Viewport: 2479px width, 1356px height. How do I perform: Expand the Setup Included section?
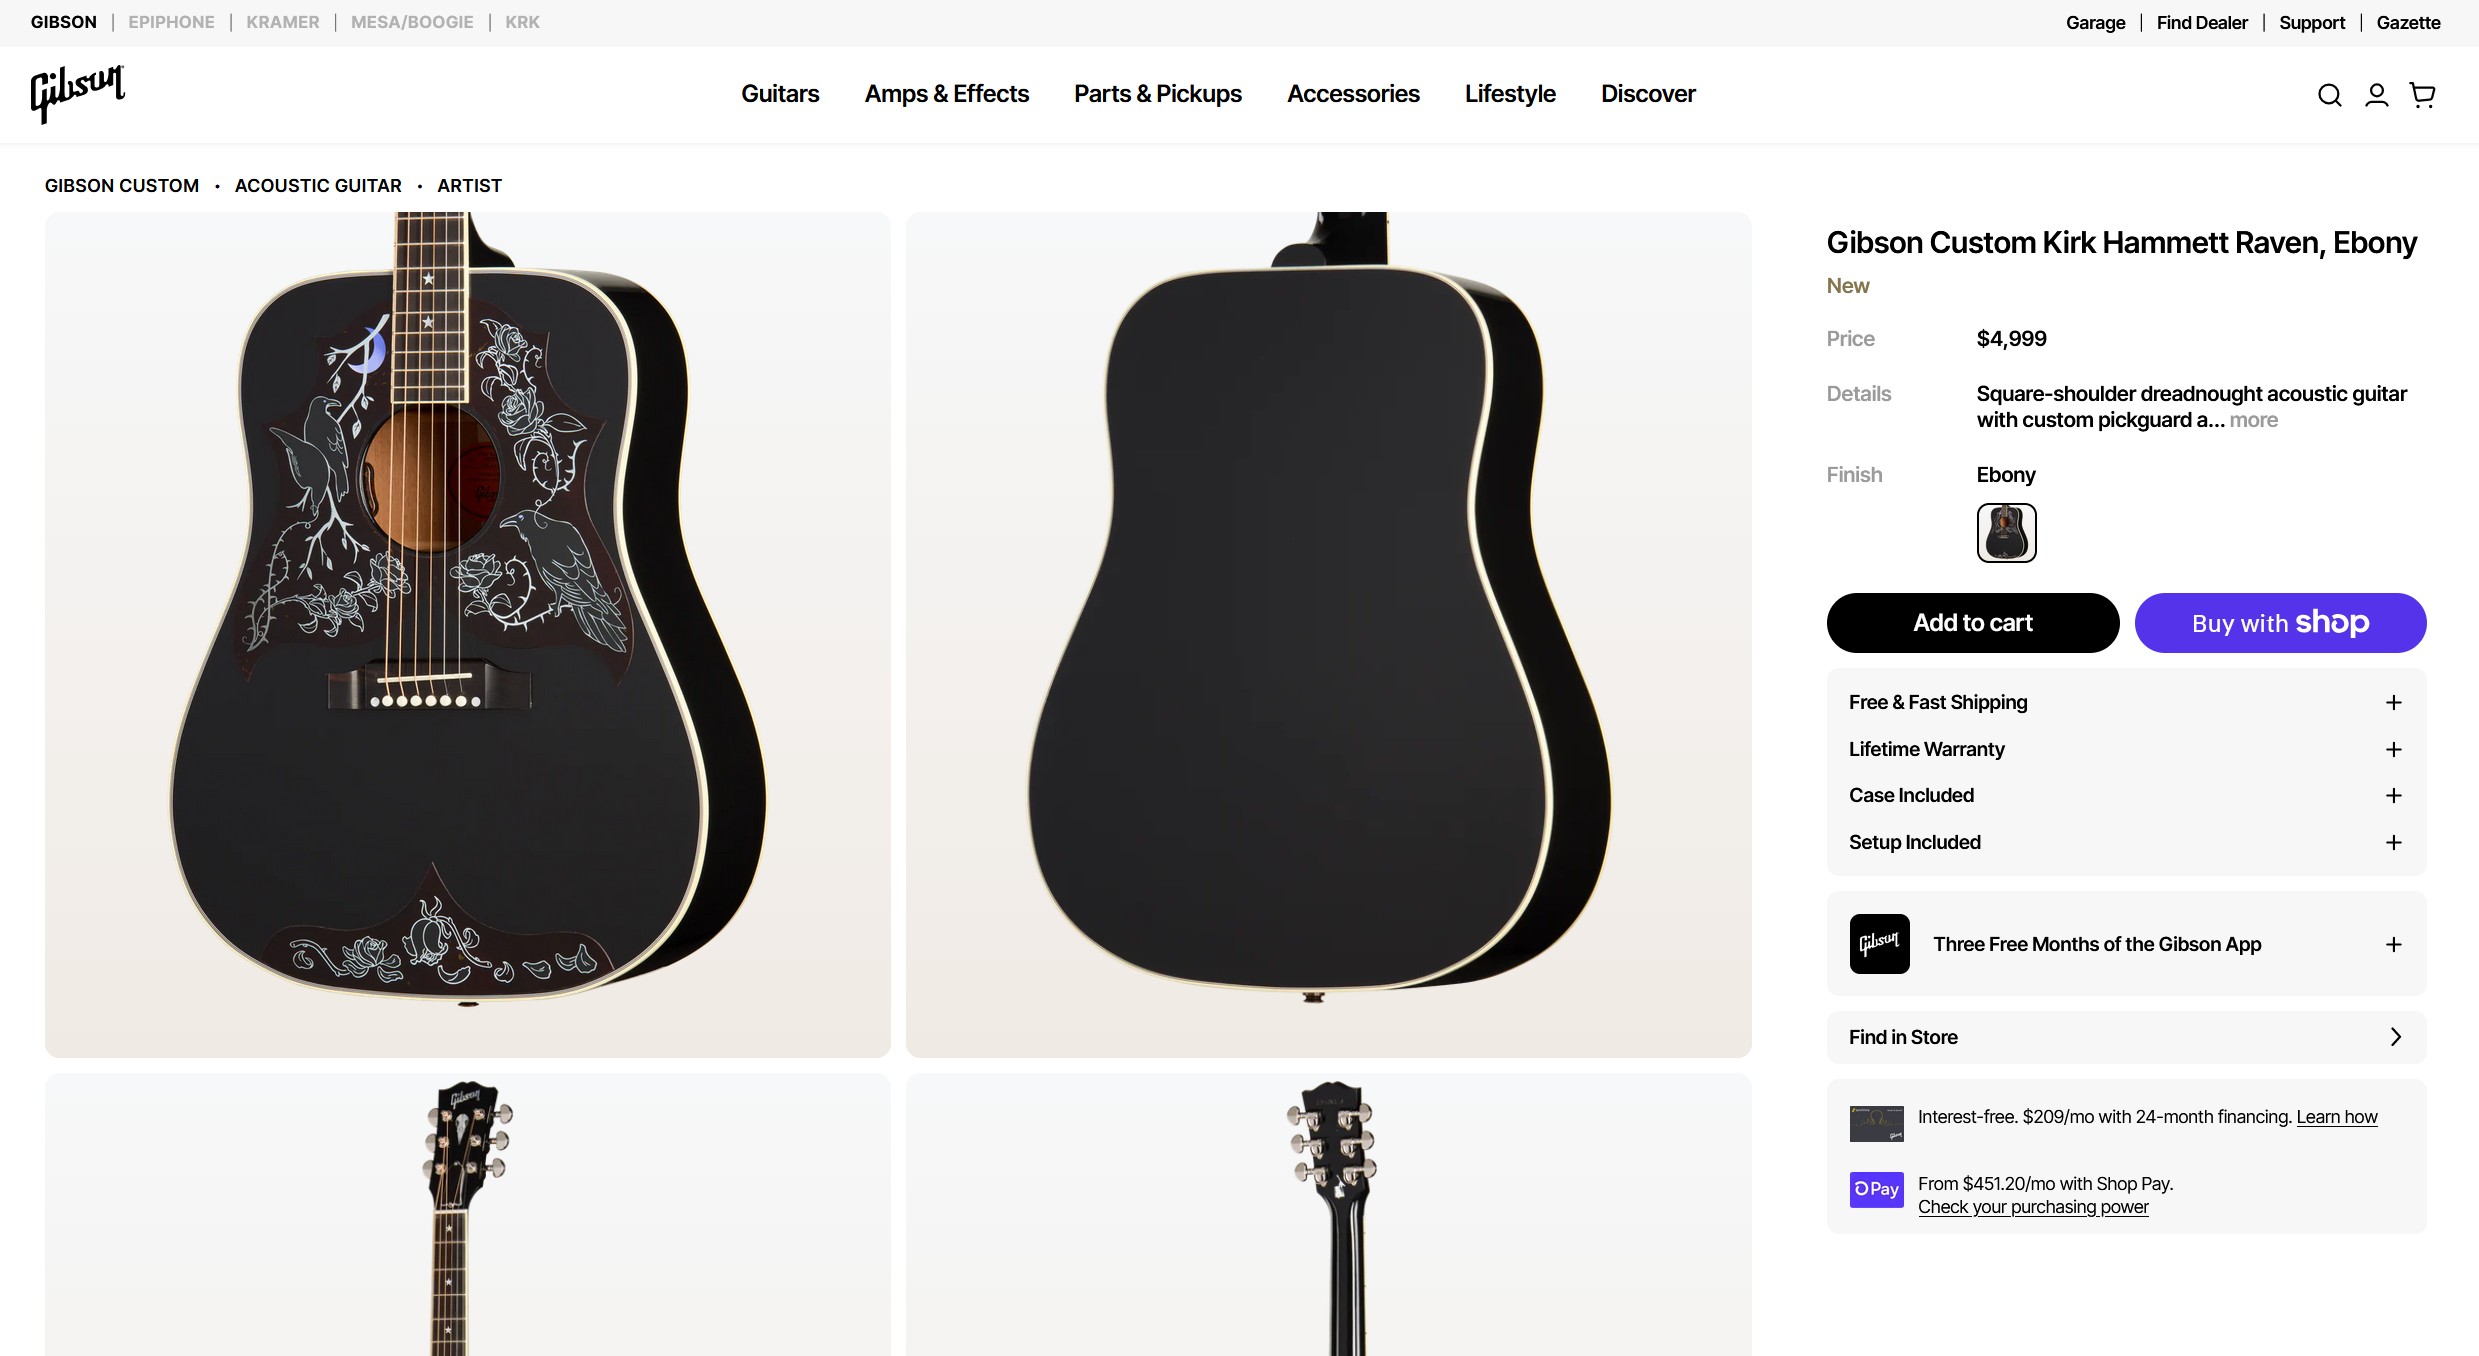tap(2393, 843)
